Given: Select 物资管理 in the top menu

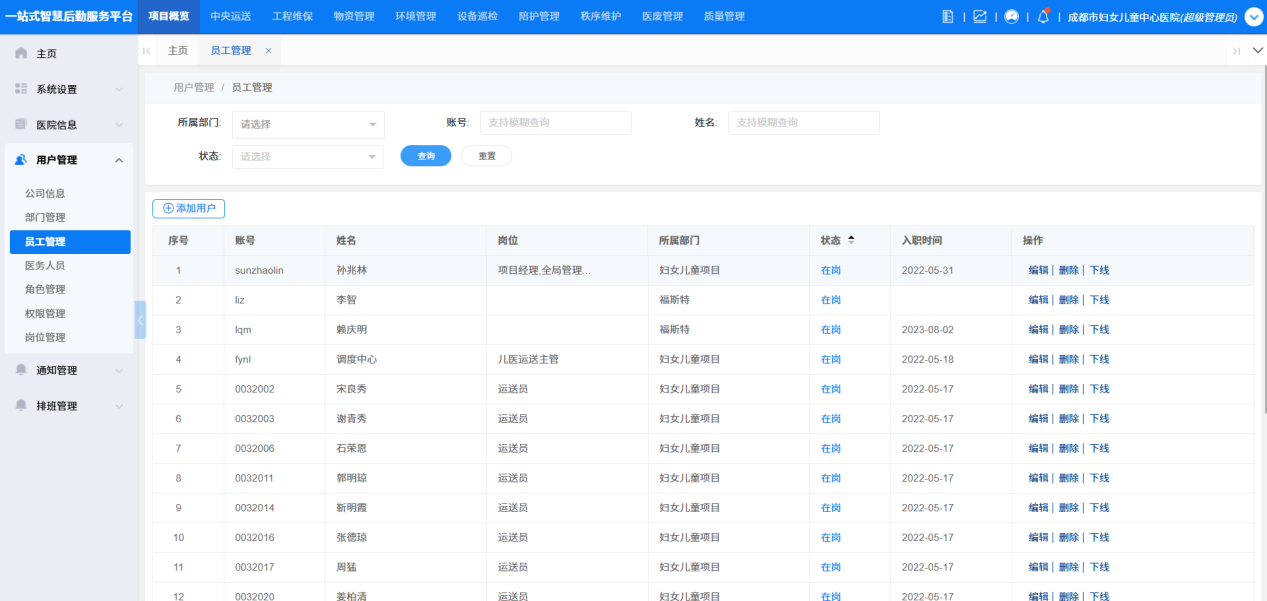Looking at the screenshot, I should (353, 17).
